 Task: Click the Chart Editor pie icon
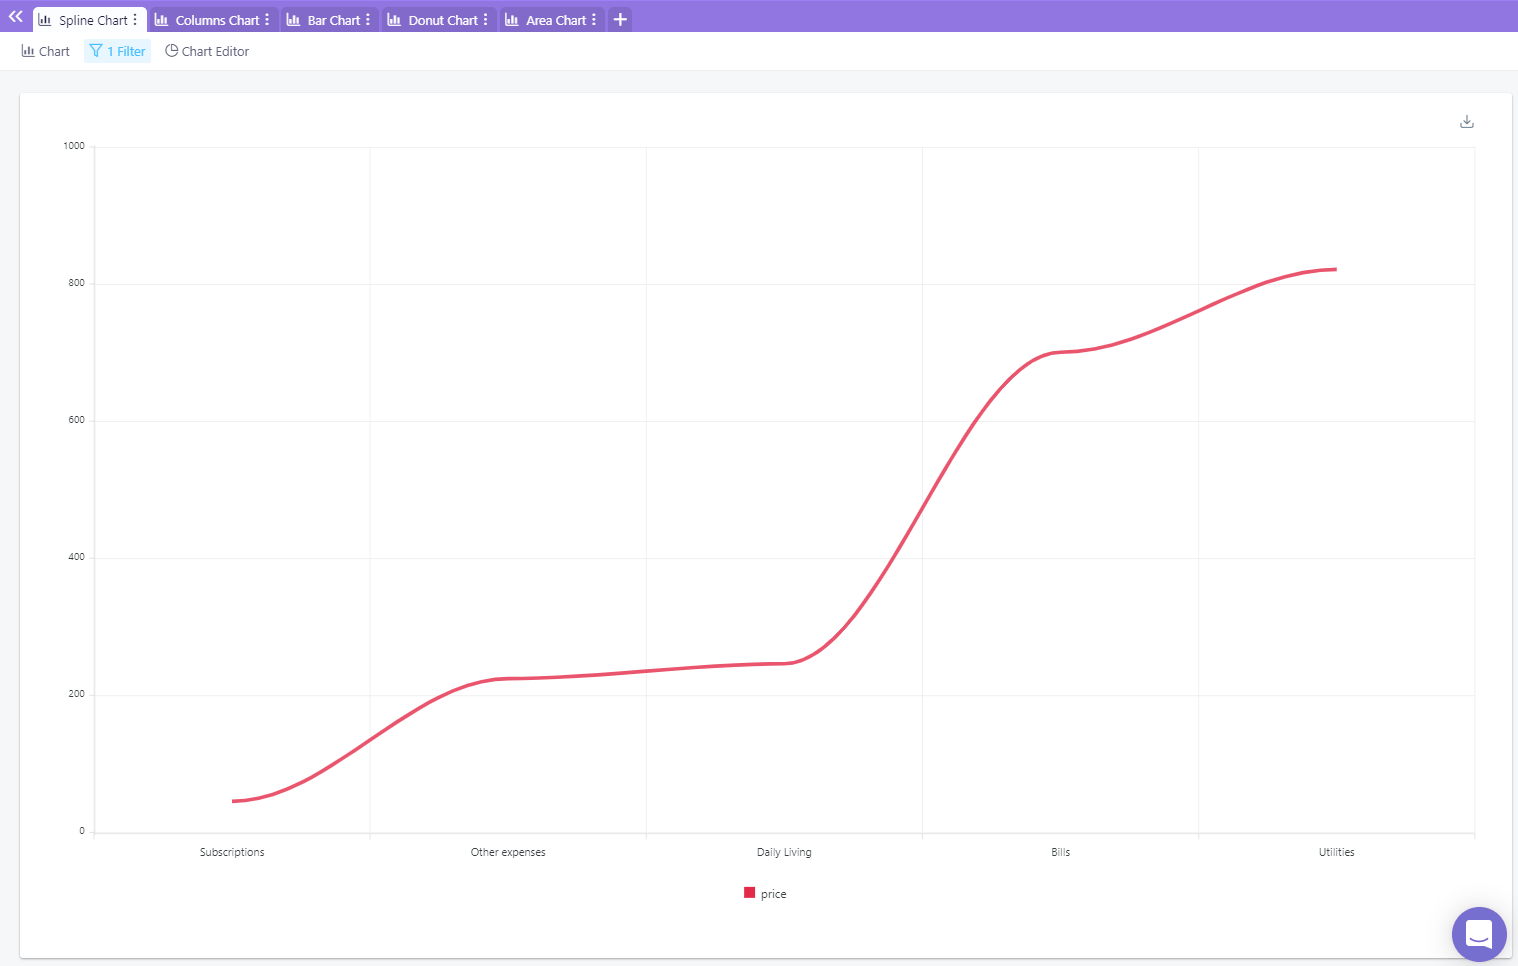tap(172, 51)
